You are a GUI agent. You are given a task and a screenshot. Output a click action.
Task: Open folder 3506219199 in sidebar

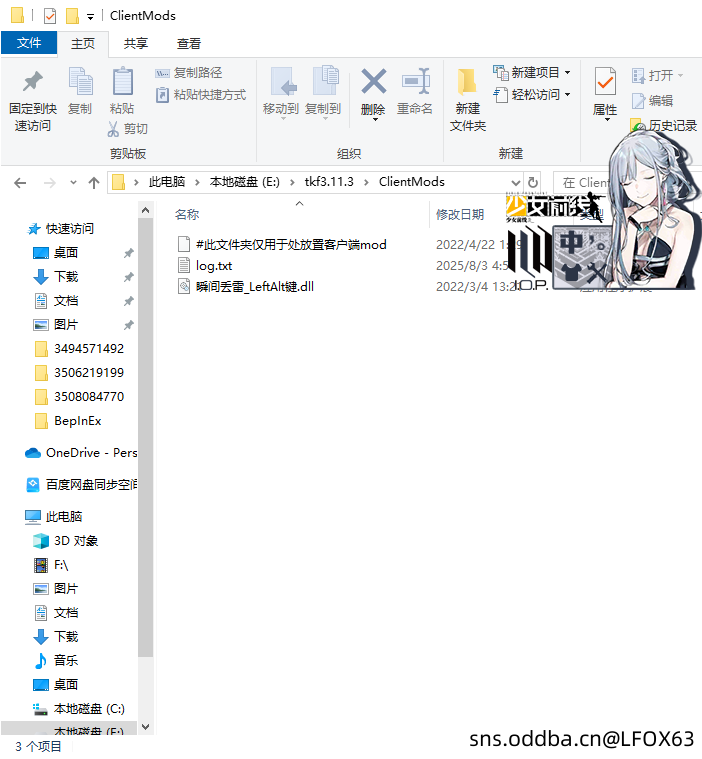(89, 373)
